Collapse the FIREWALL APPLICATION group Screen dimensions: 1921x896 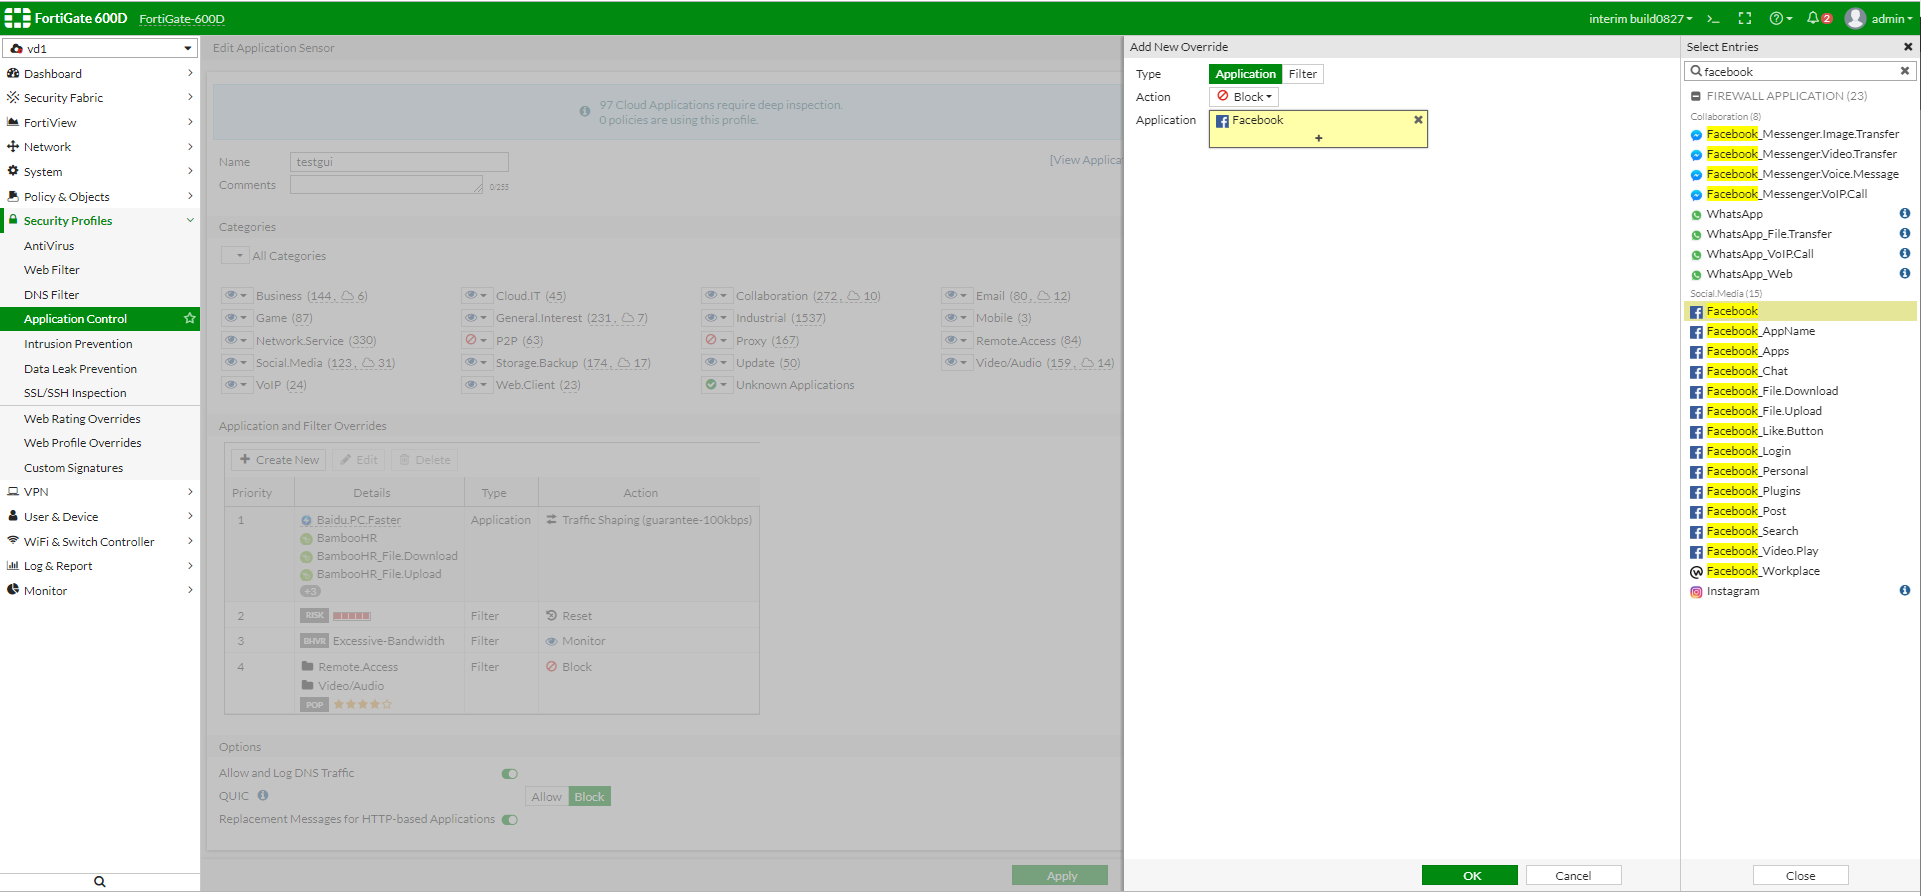coord(1696,96)
